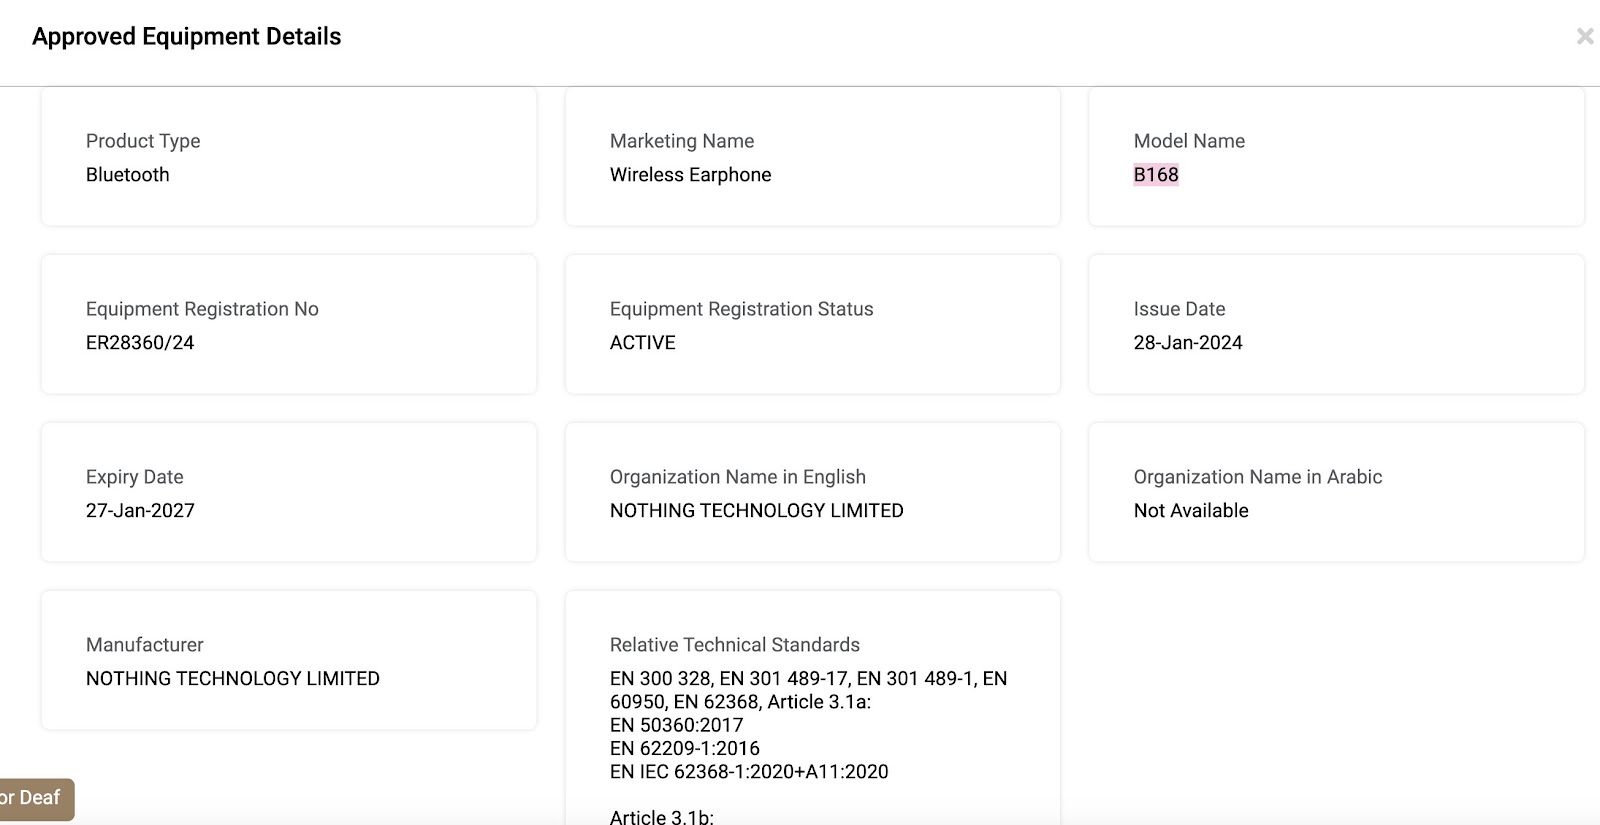Click the Article 3.1b text
Screen dimensions: 1600x825
661,817
